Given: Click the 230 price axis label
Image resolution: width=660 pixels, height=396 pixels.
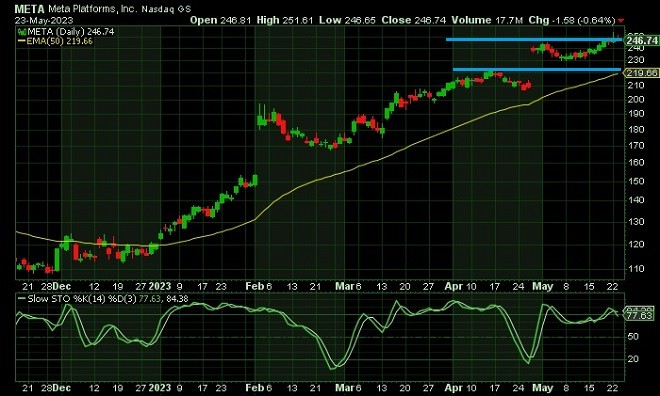Looking at the screenshot, I should [636, 60].
